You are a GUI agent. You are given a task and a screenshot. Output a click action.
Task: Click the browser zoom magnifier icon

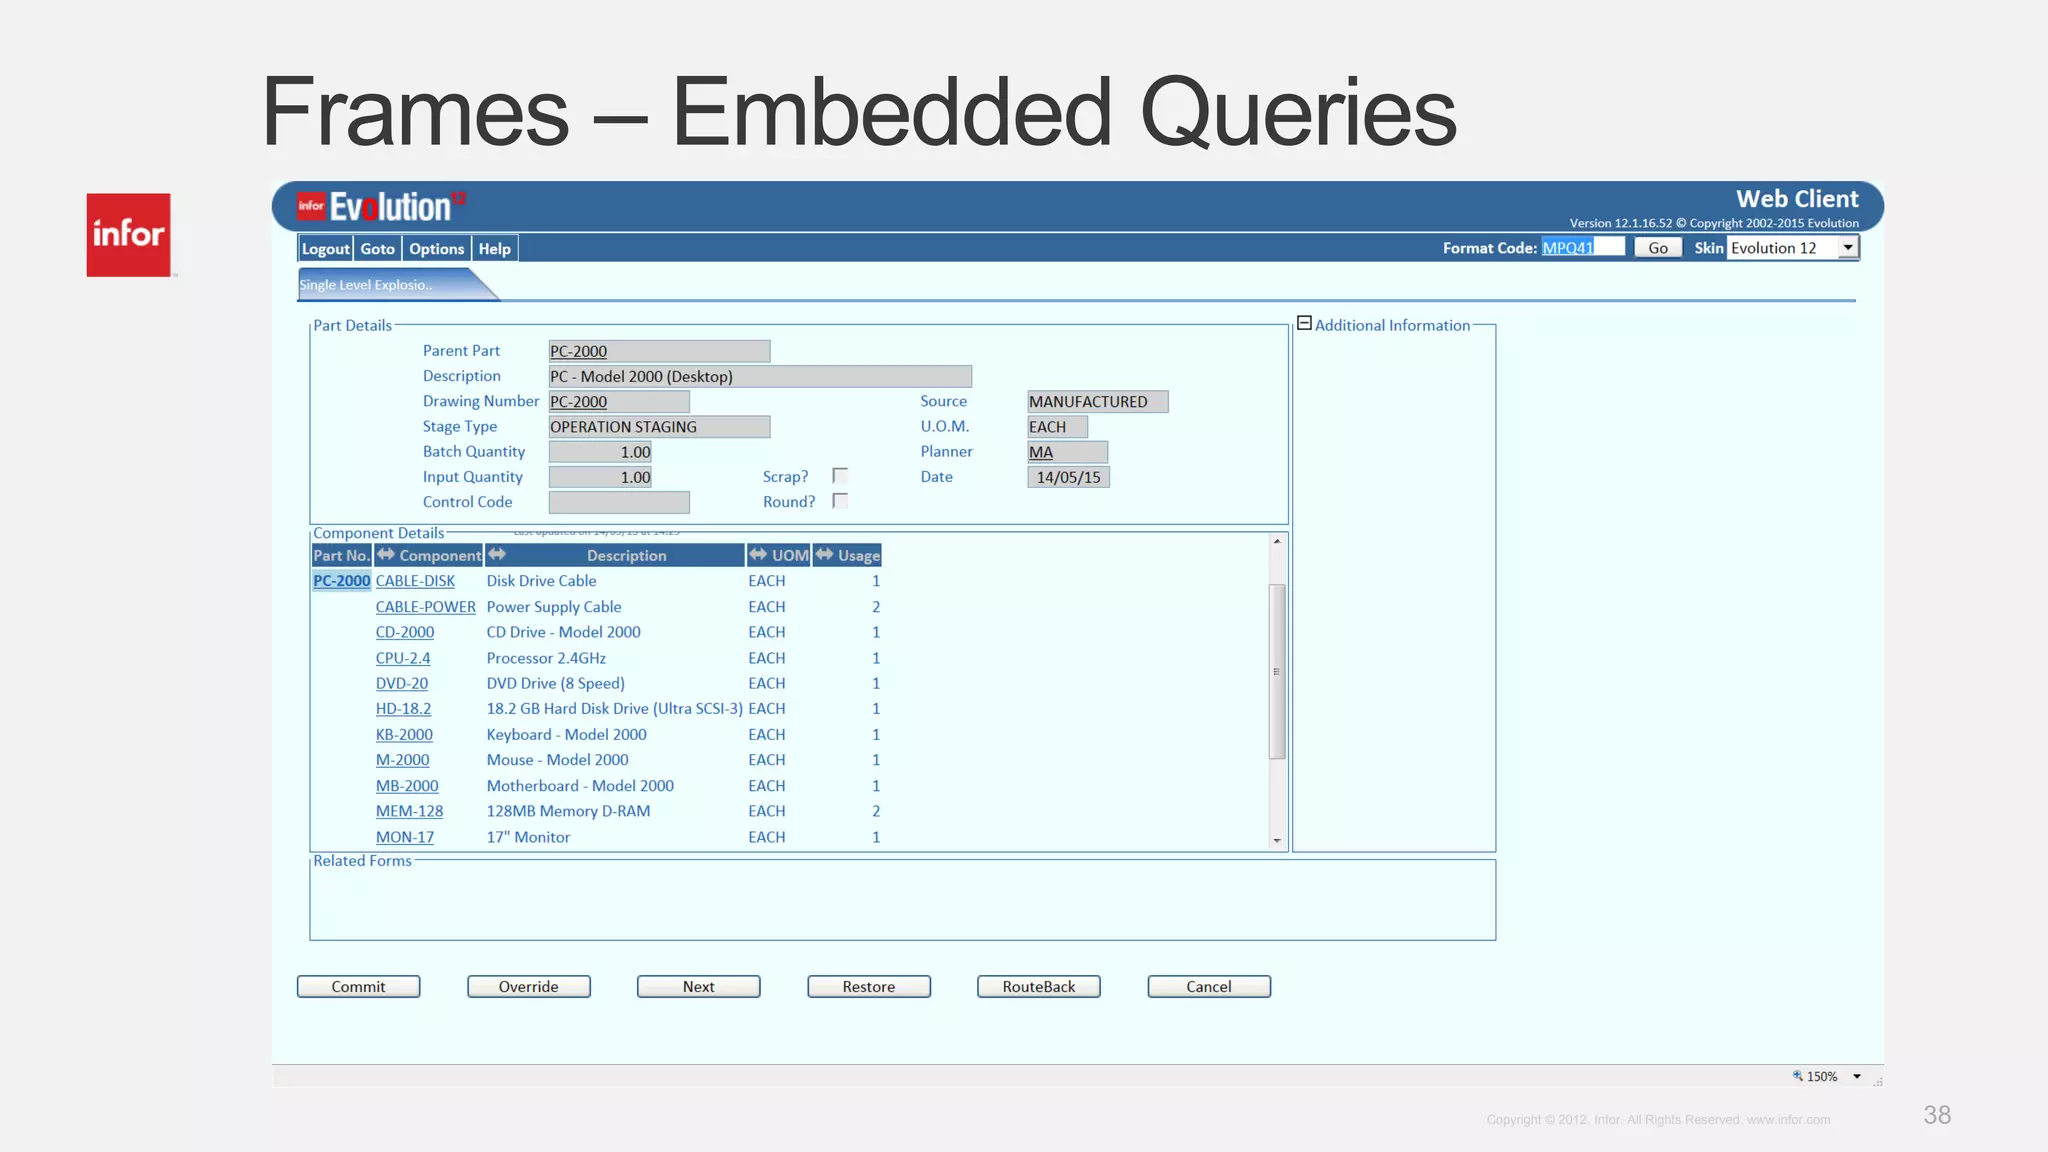1797,1076
